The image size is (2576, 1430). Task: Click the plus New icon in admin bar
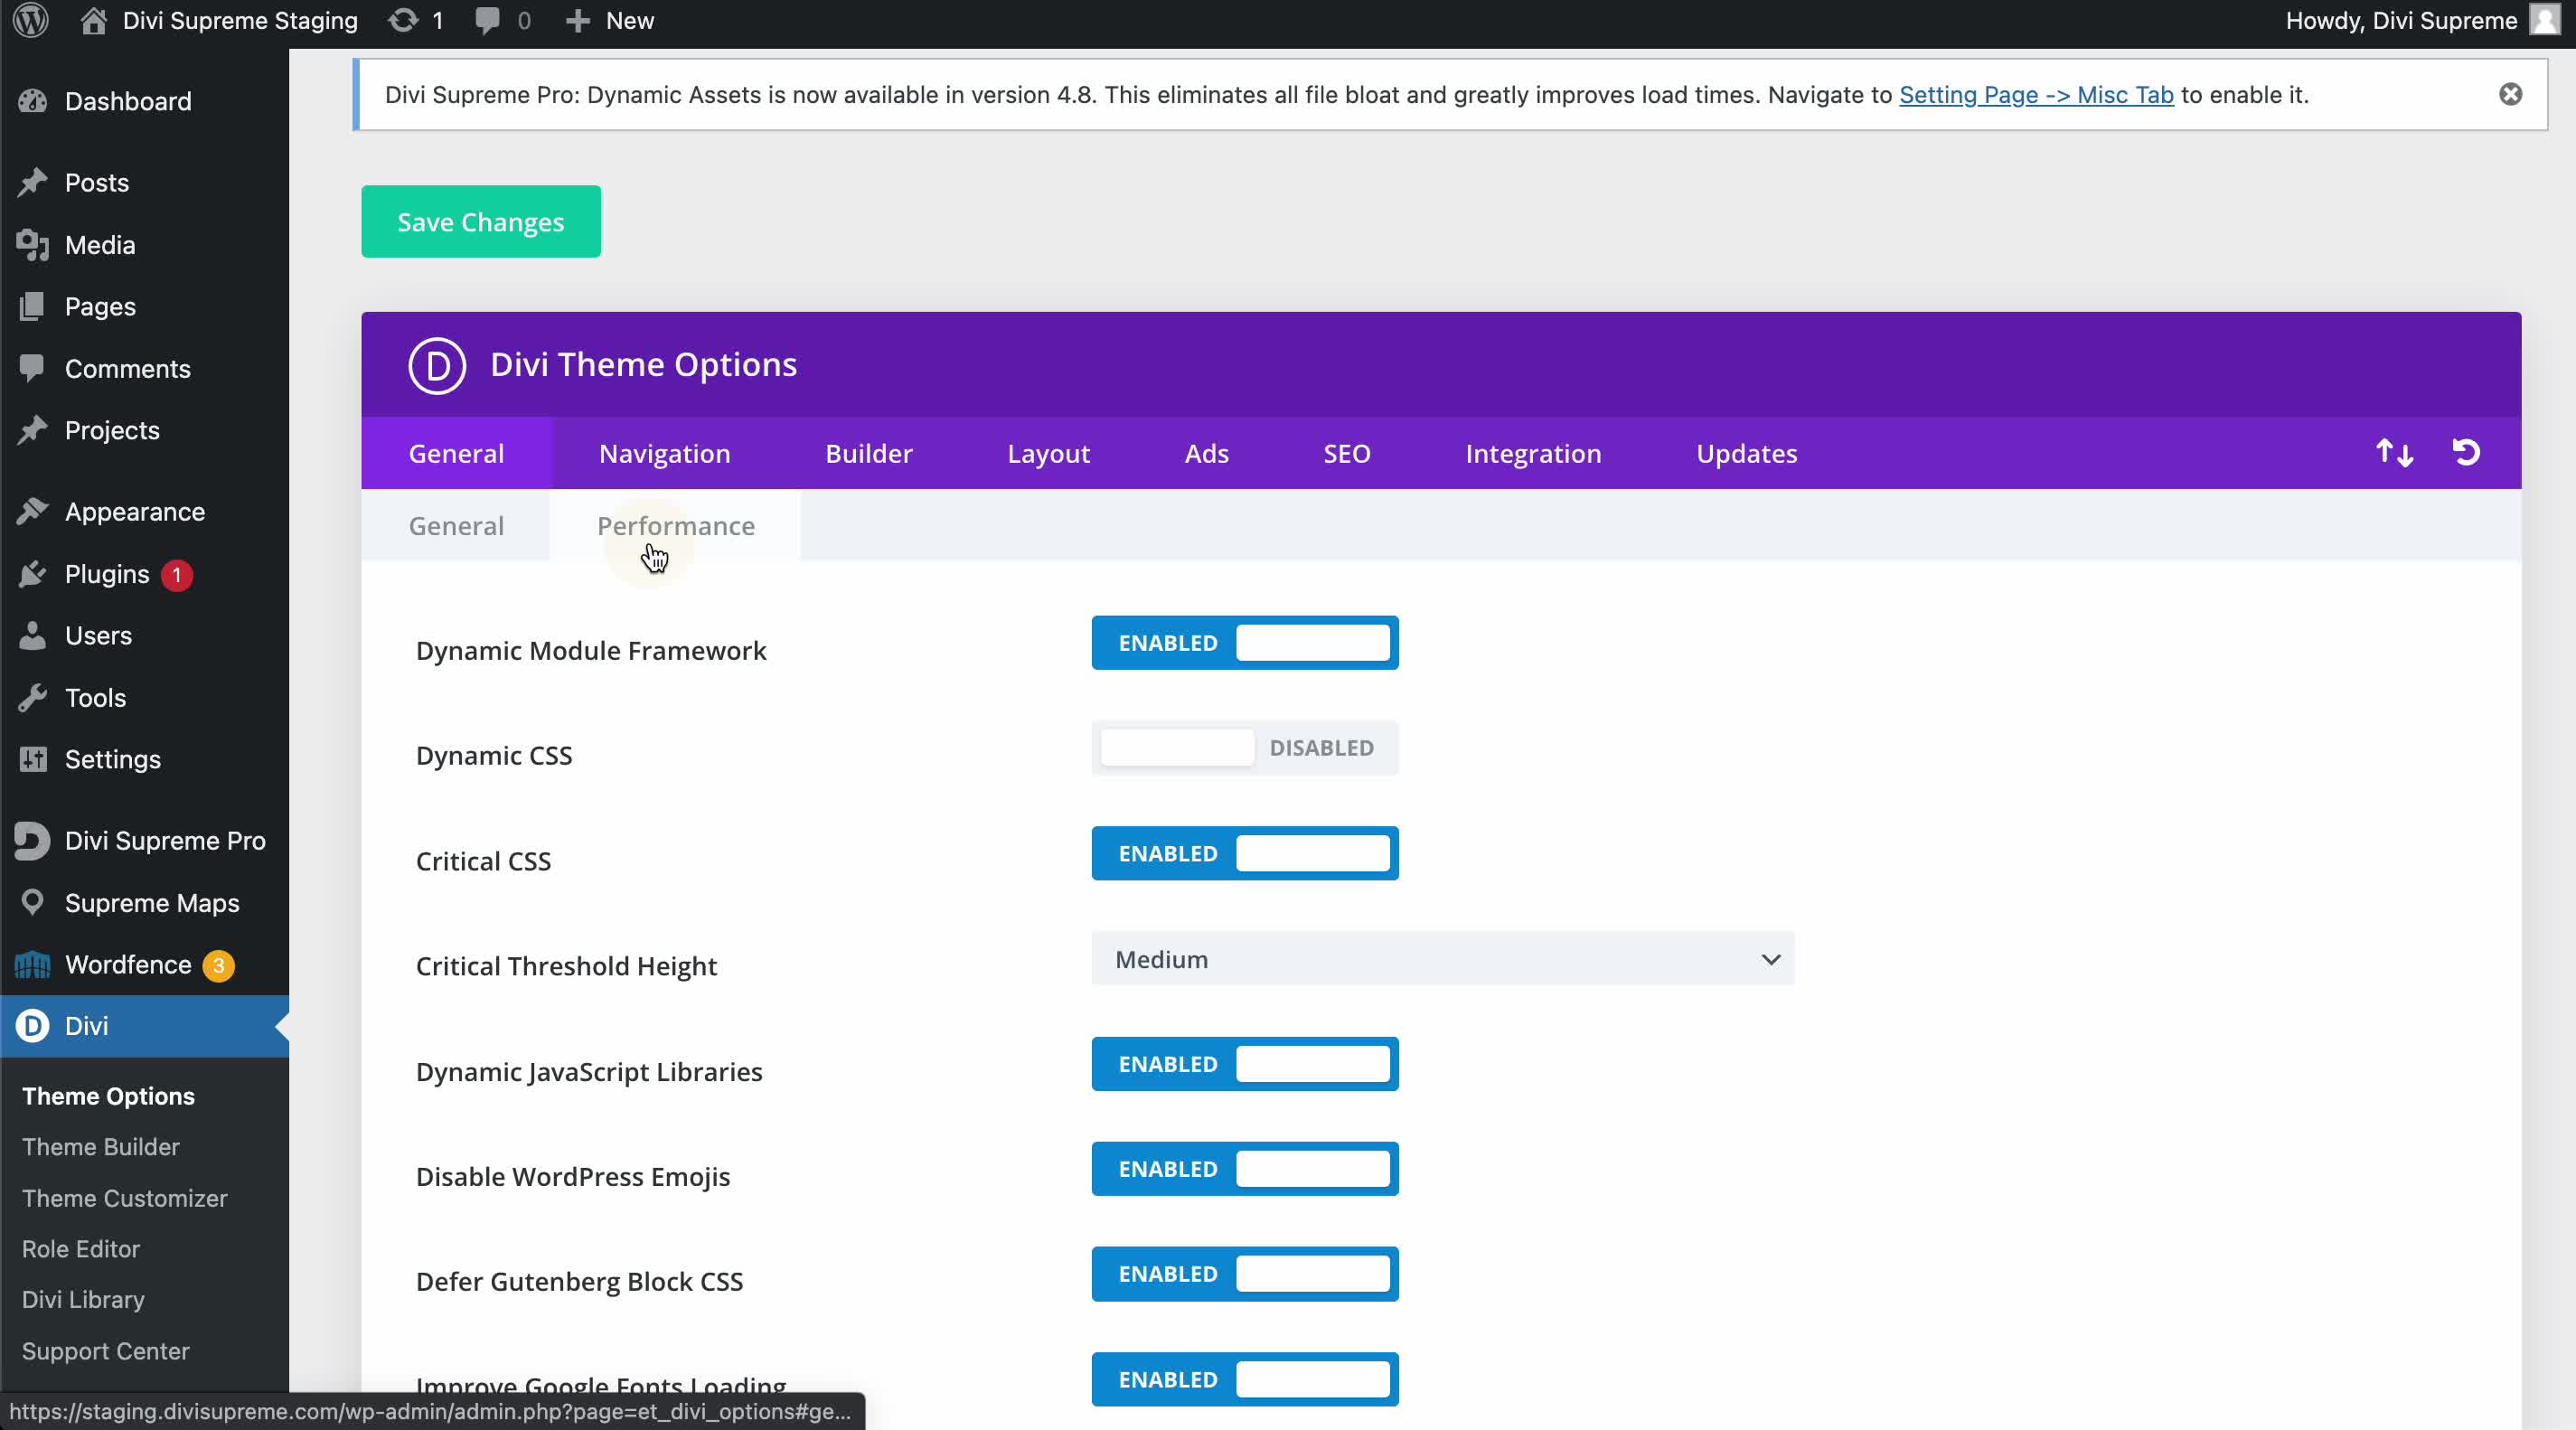578,21
